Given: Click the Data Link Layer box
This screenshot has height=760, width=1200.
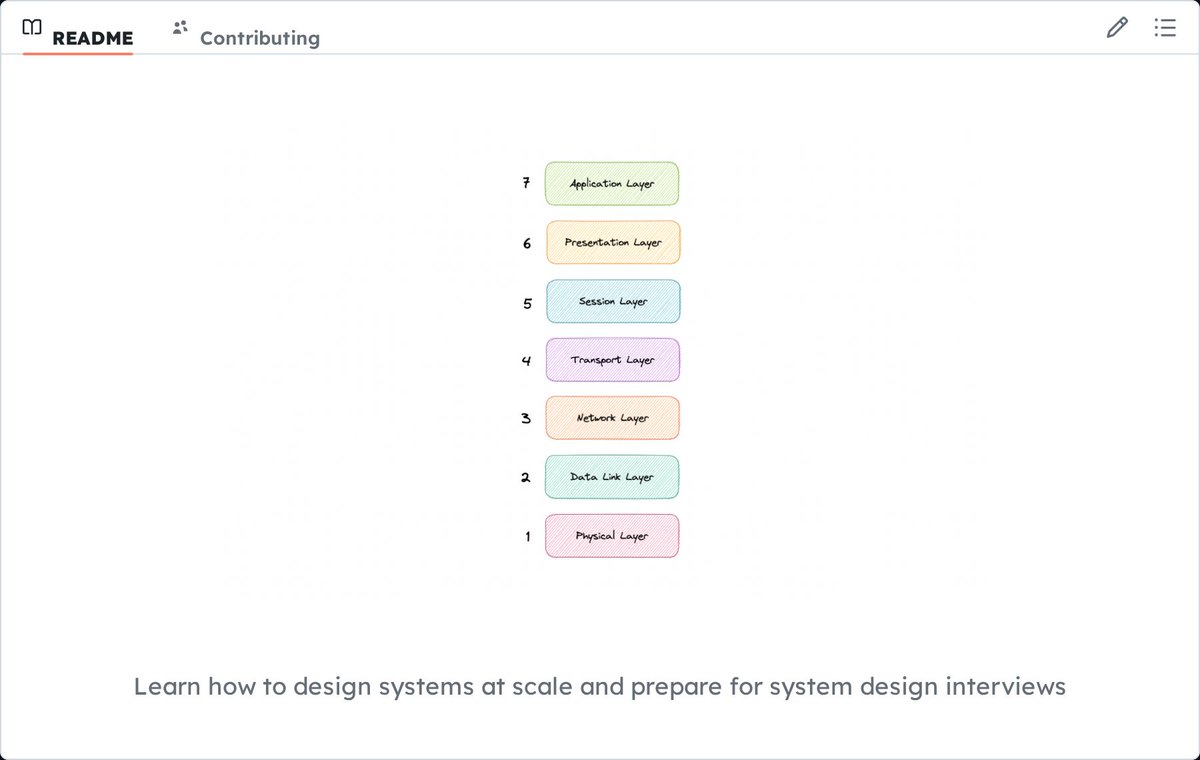Looking at the screenshot, I should 612,477.
